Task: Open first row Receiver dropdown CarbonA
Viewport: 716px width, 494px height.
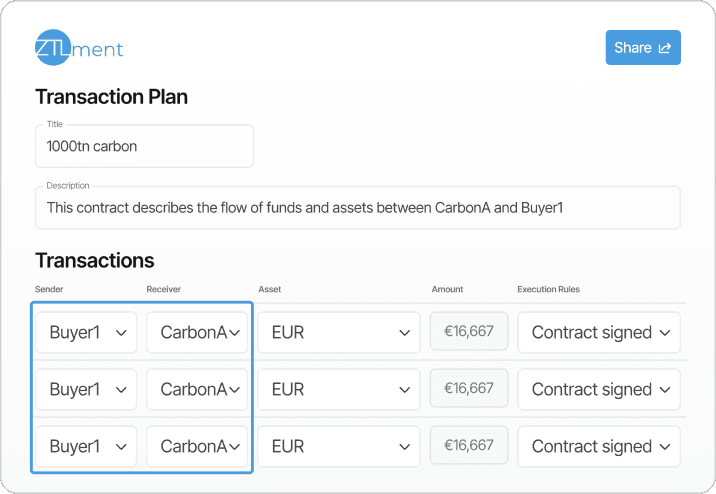Action: 197,333
